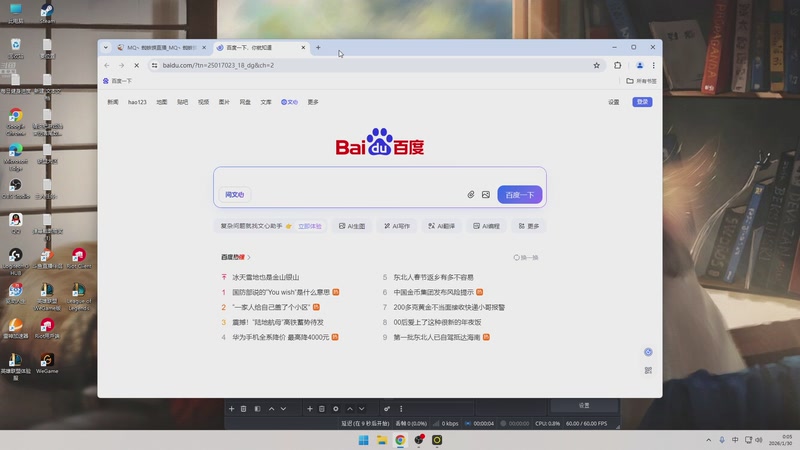Move OBS source up arrow
The height and width of the screenshot is (450, 800).
click(x=349, y=409)
